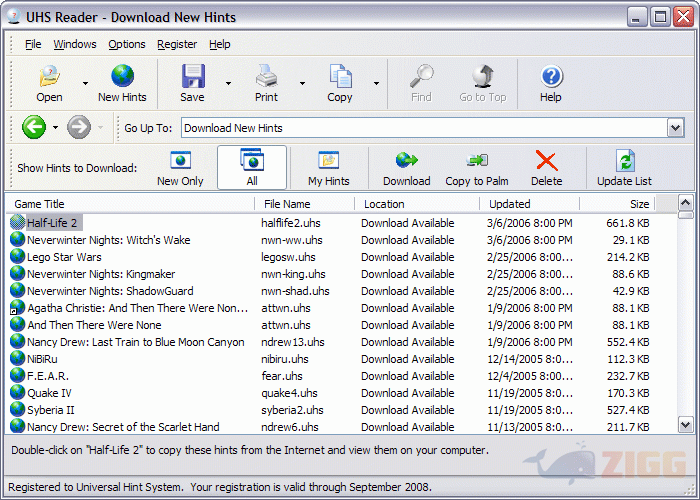This screenshot has width=700, height=500.
Task: Expand the Copy button dropdown arrow
Action: pyautogui.click(x=376, y=83)
